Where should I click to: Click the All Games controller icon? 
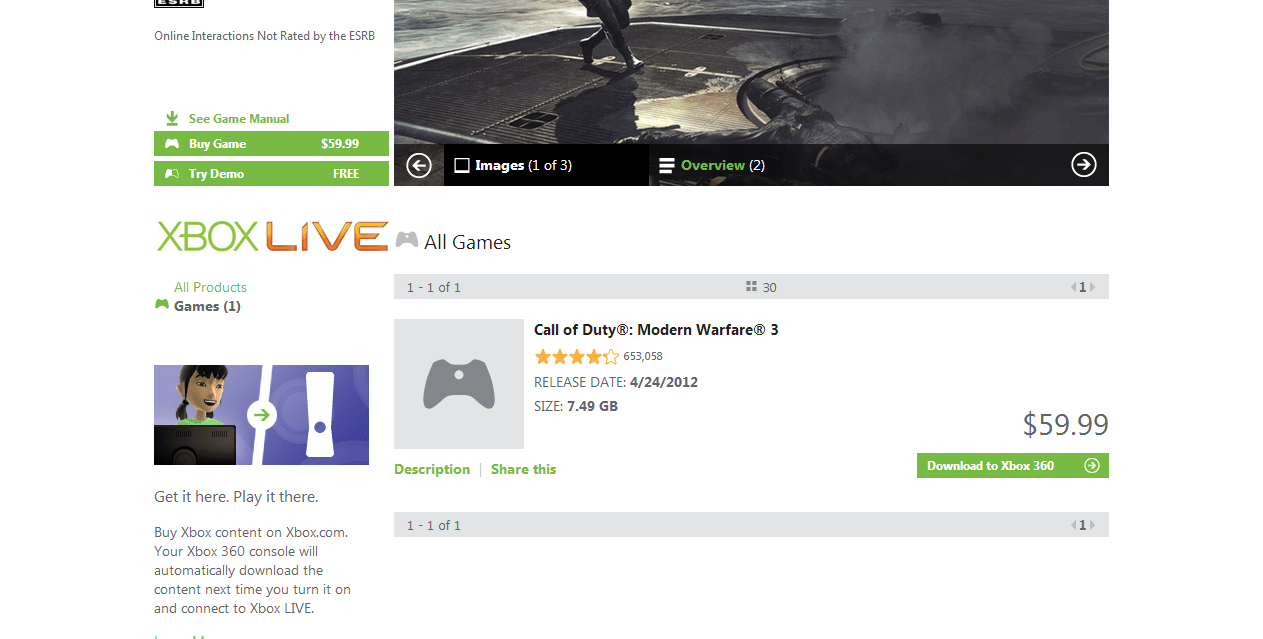click(406, 239)
